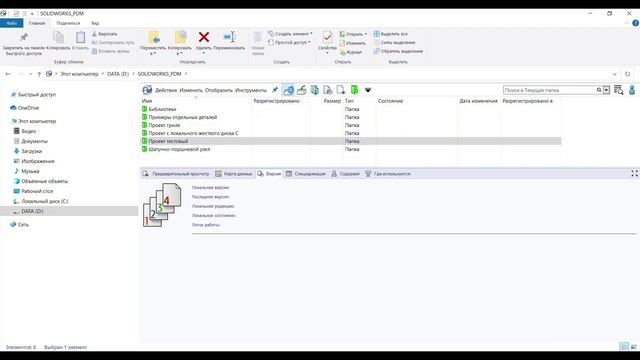Switch to the Вид ribbon tab
The width and height of the screenshot is (640, 360).
coord(95,23)
